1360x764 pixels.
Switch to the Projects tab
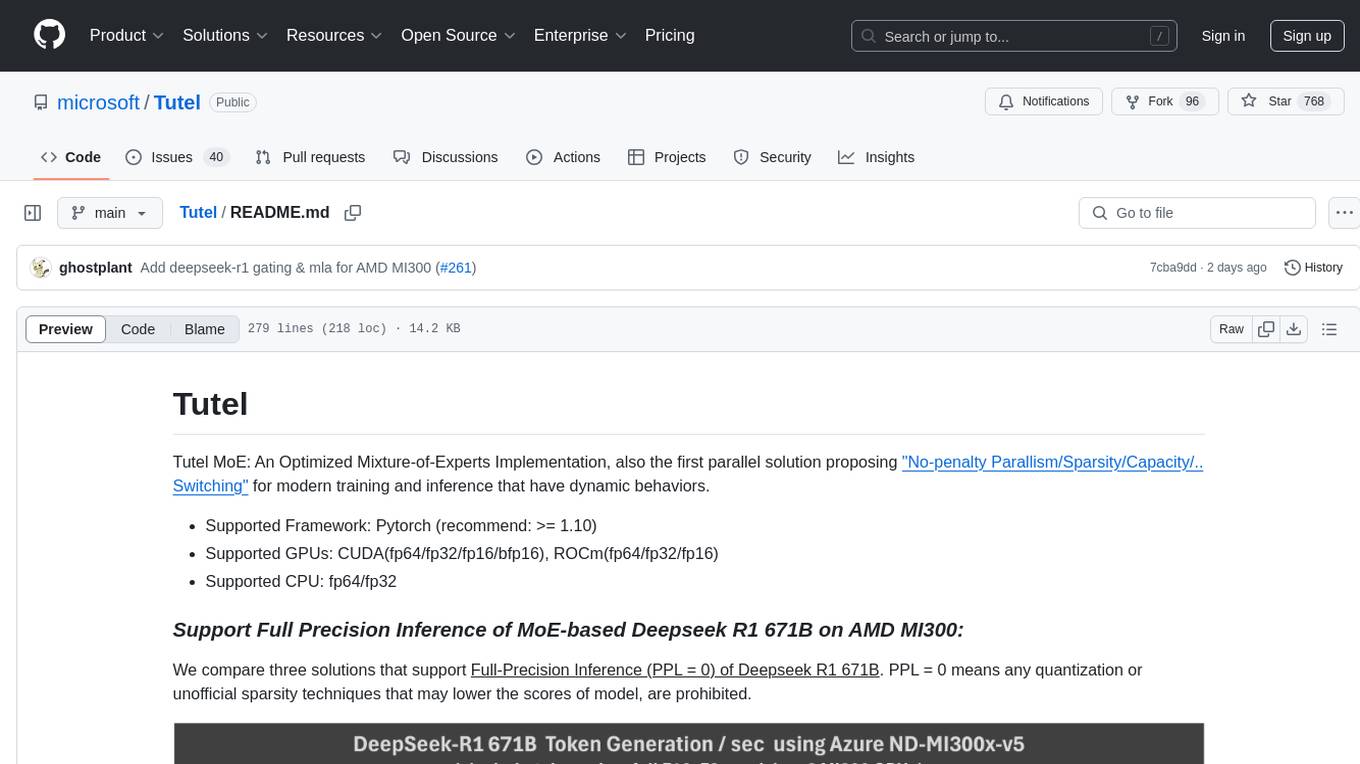coord(667,157)
